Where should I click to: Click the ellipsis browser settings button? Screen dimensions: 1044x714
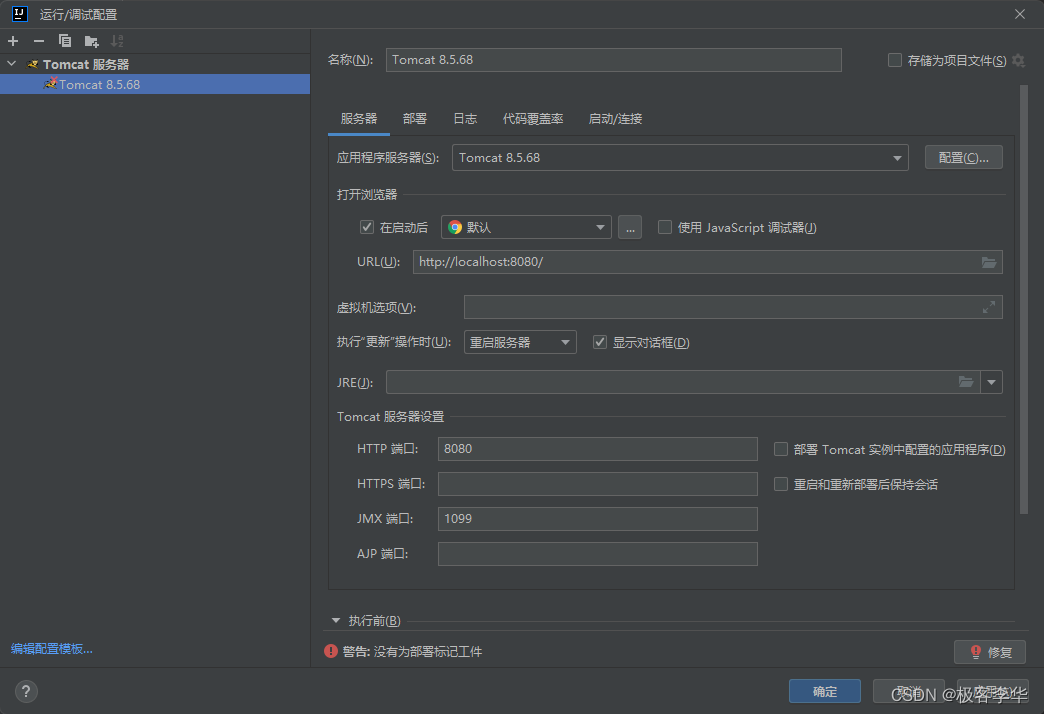pos(630,227)
